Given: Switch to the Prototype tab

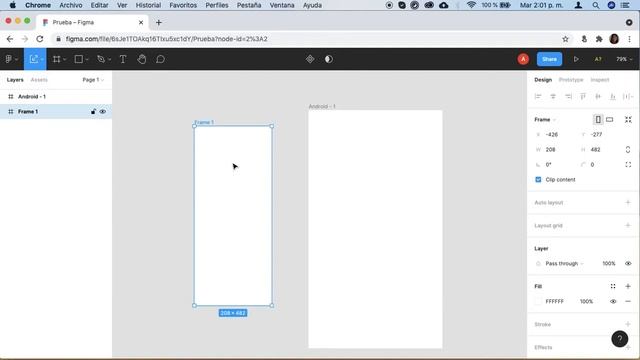Looking at the screenshot, I should point(571,80).
